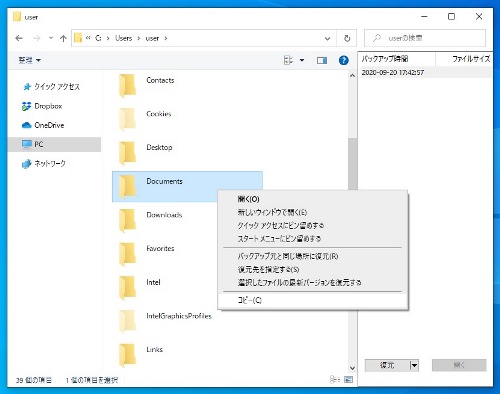Click the user window title folder icon
This screenshot has height=394, width=500.
click(17, 16)
